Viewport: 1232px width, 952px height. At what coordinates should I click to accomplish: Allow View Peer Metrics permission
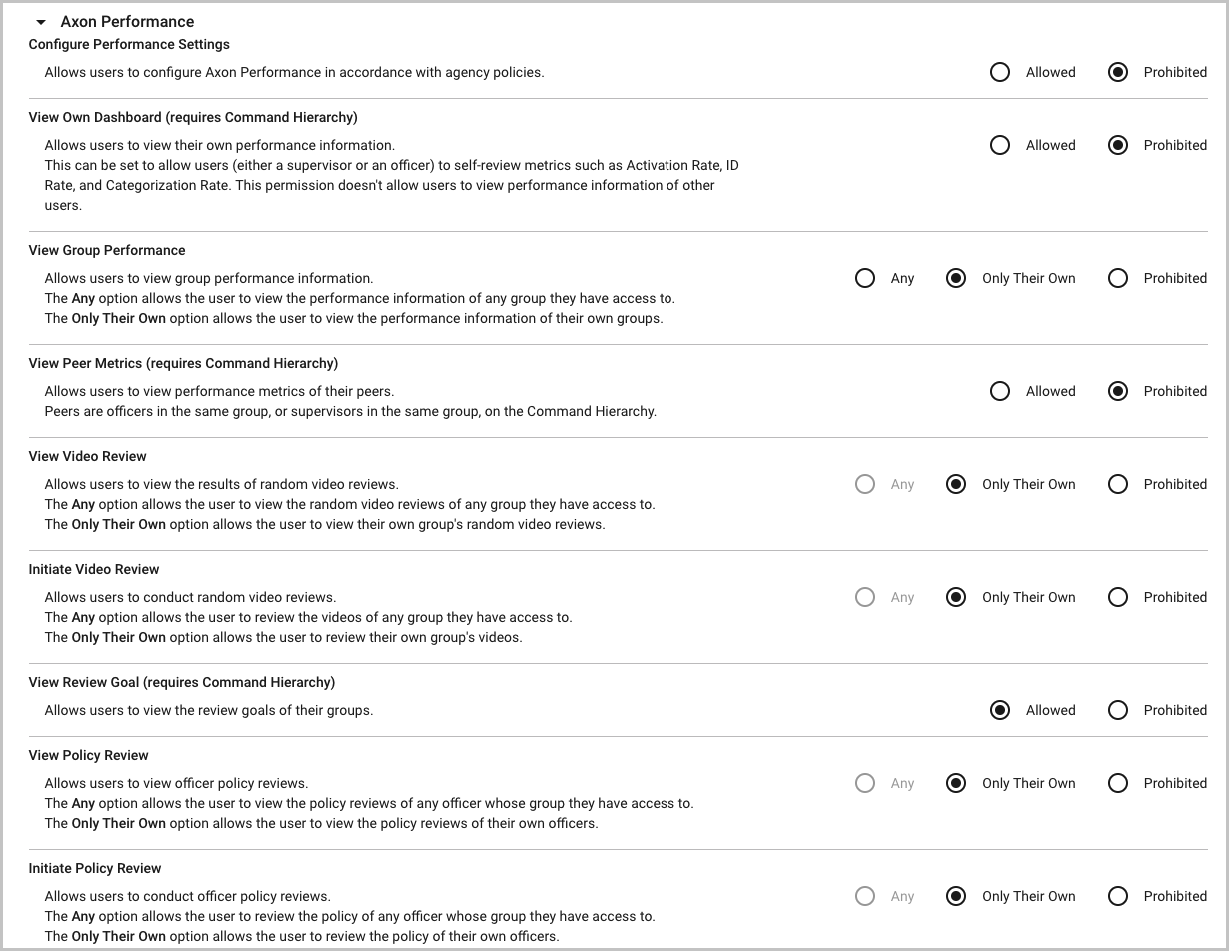(x=999, y=391)
